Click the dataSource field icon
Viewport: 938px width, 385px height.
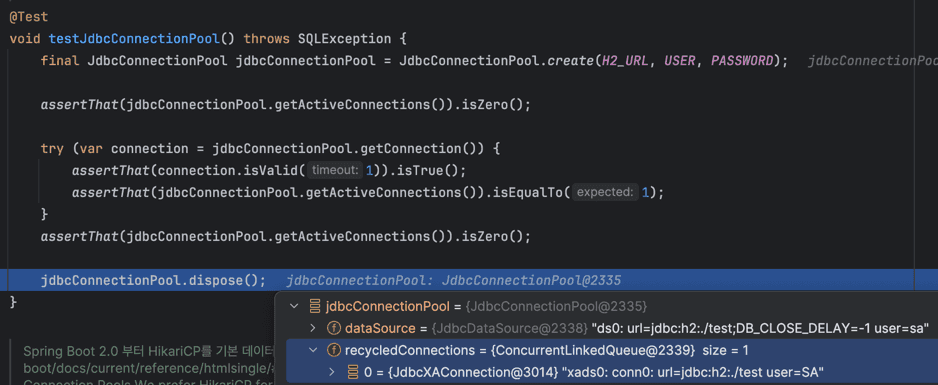tap(333, 328)
